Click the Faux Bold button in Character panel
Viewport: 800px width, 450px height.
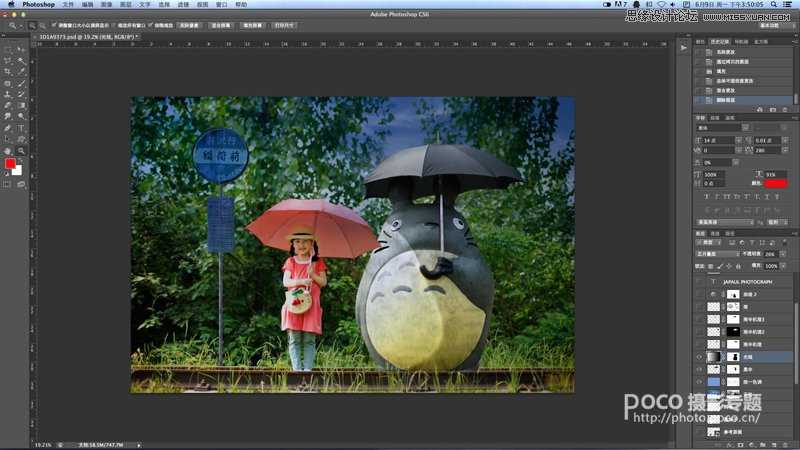[707, 196]
